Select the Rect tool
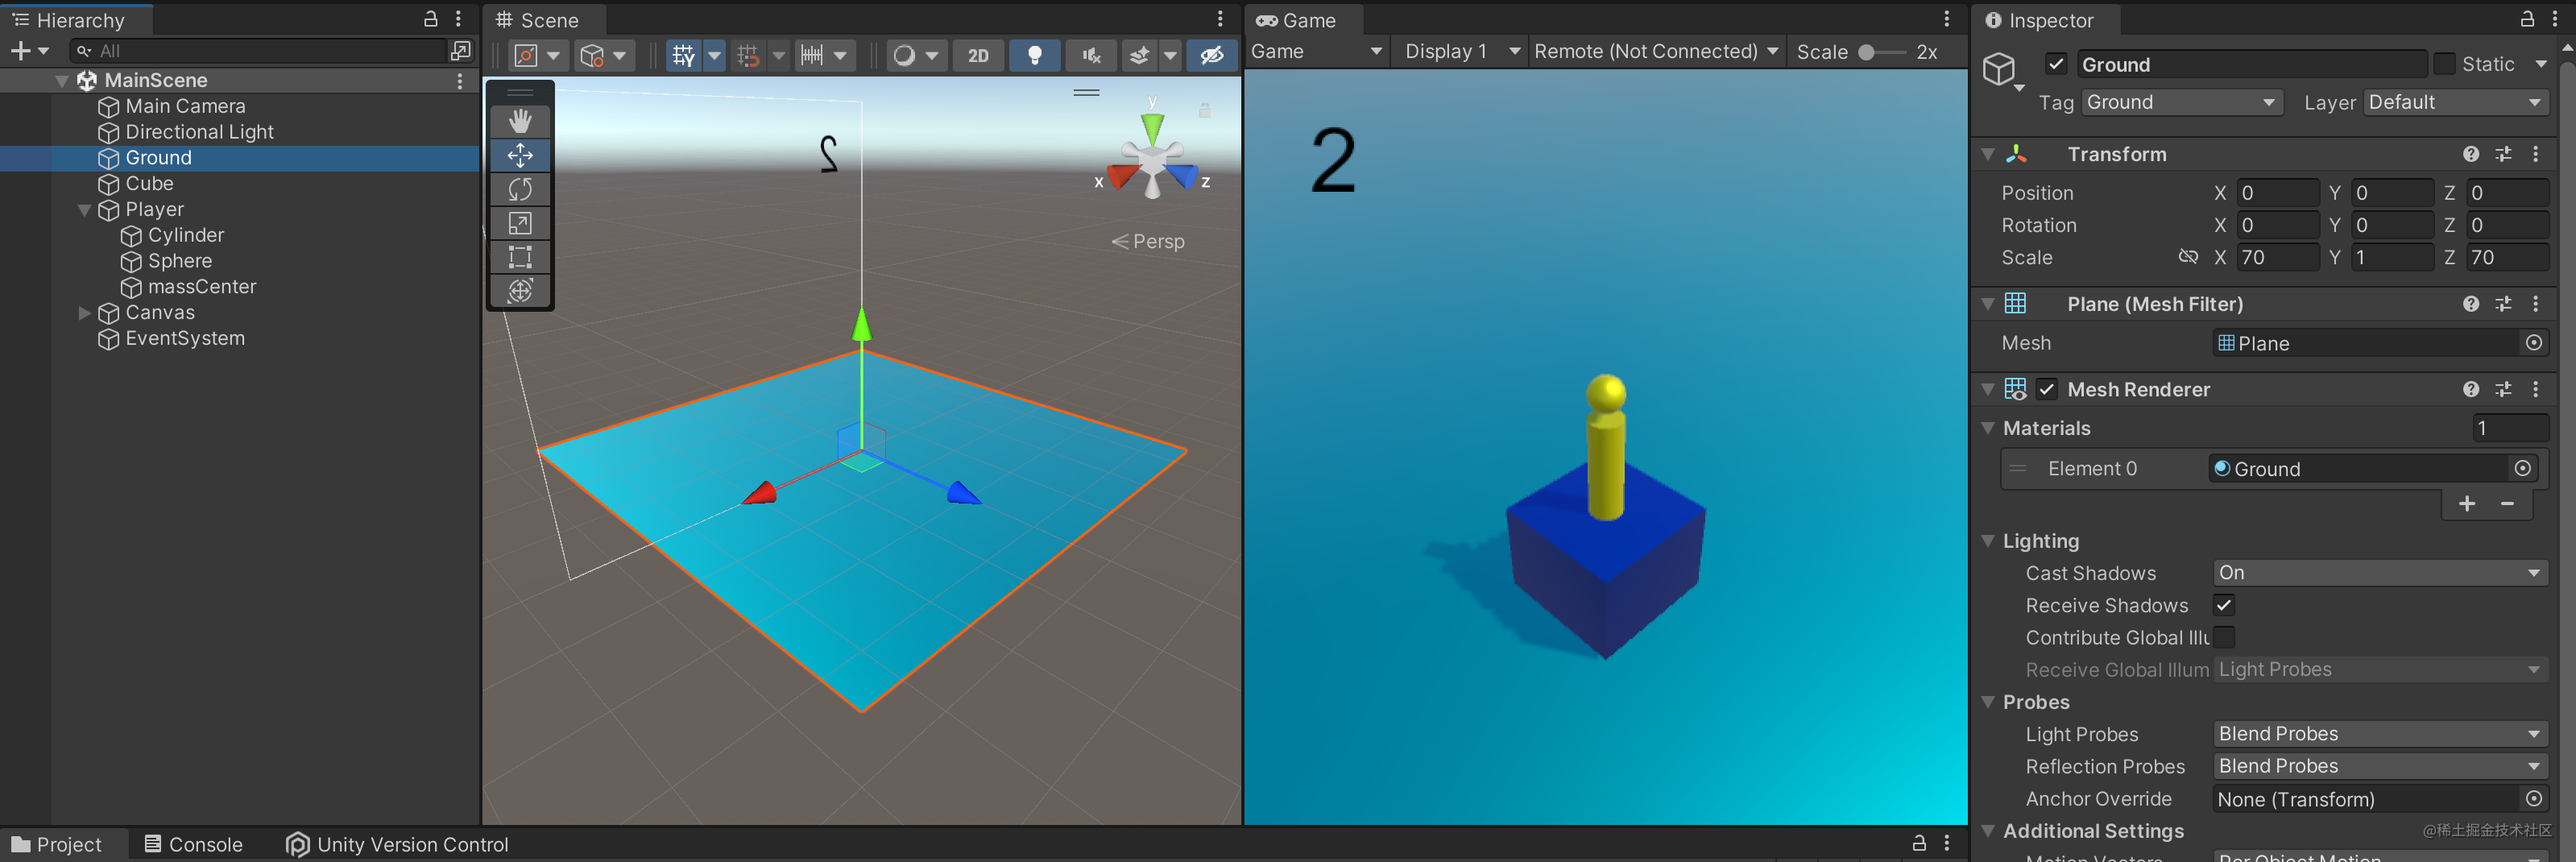The height and width of the screenshot is (862, 2576). tap(520, 257)
